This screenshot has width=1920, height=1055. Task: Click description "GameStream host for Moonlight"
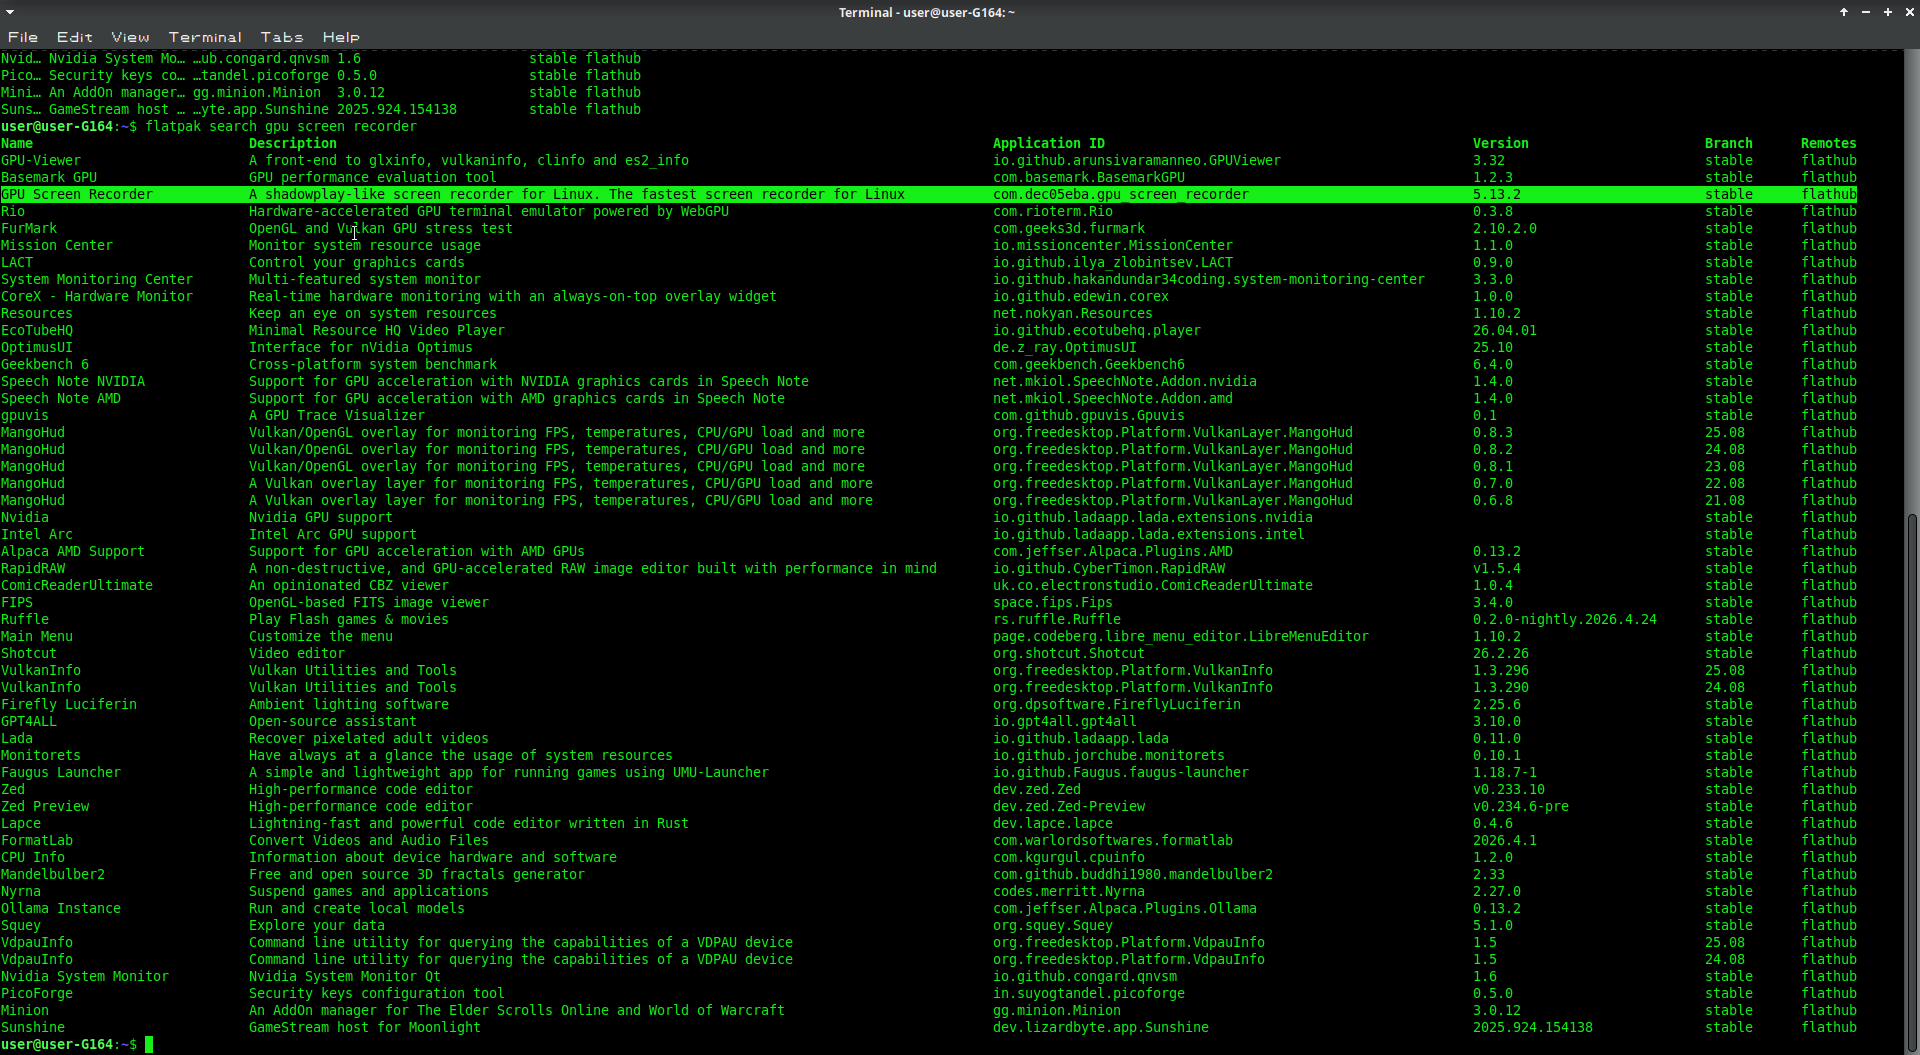click(365, 1028)
